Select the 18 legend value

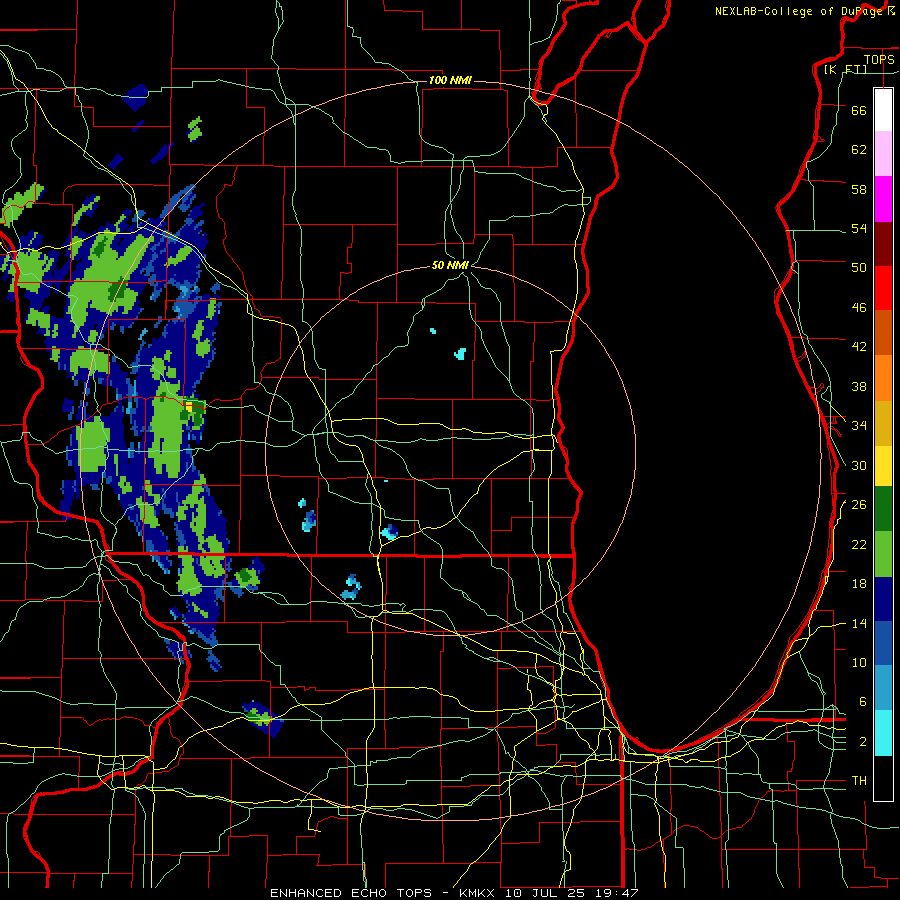pos(859,584)
